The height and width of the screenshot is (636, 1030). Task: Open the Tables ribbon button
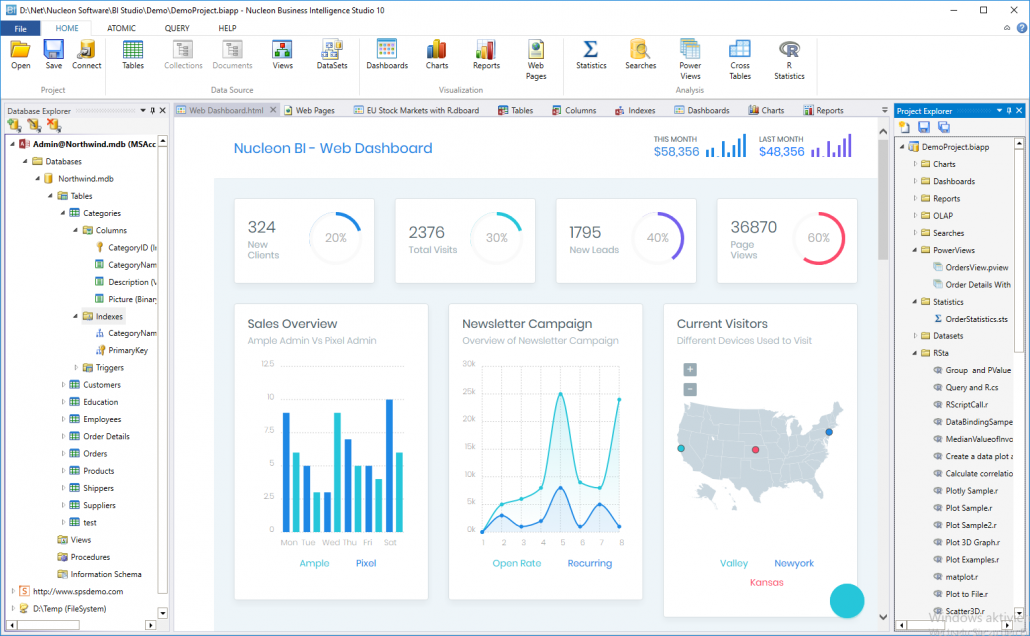133,54
